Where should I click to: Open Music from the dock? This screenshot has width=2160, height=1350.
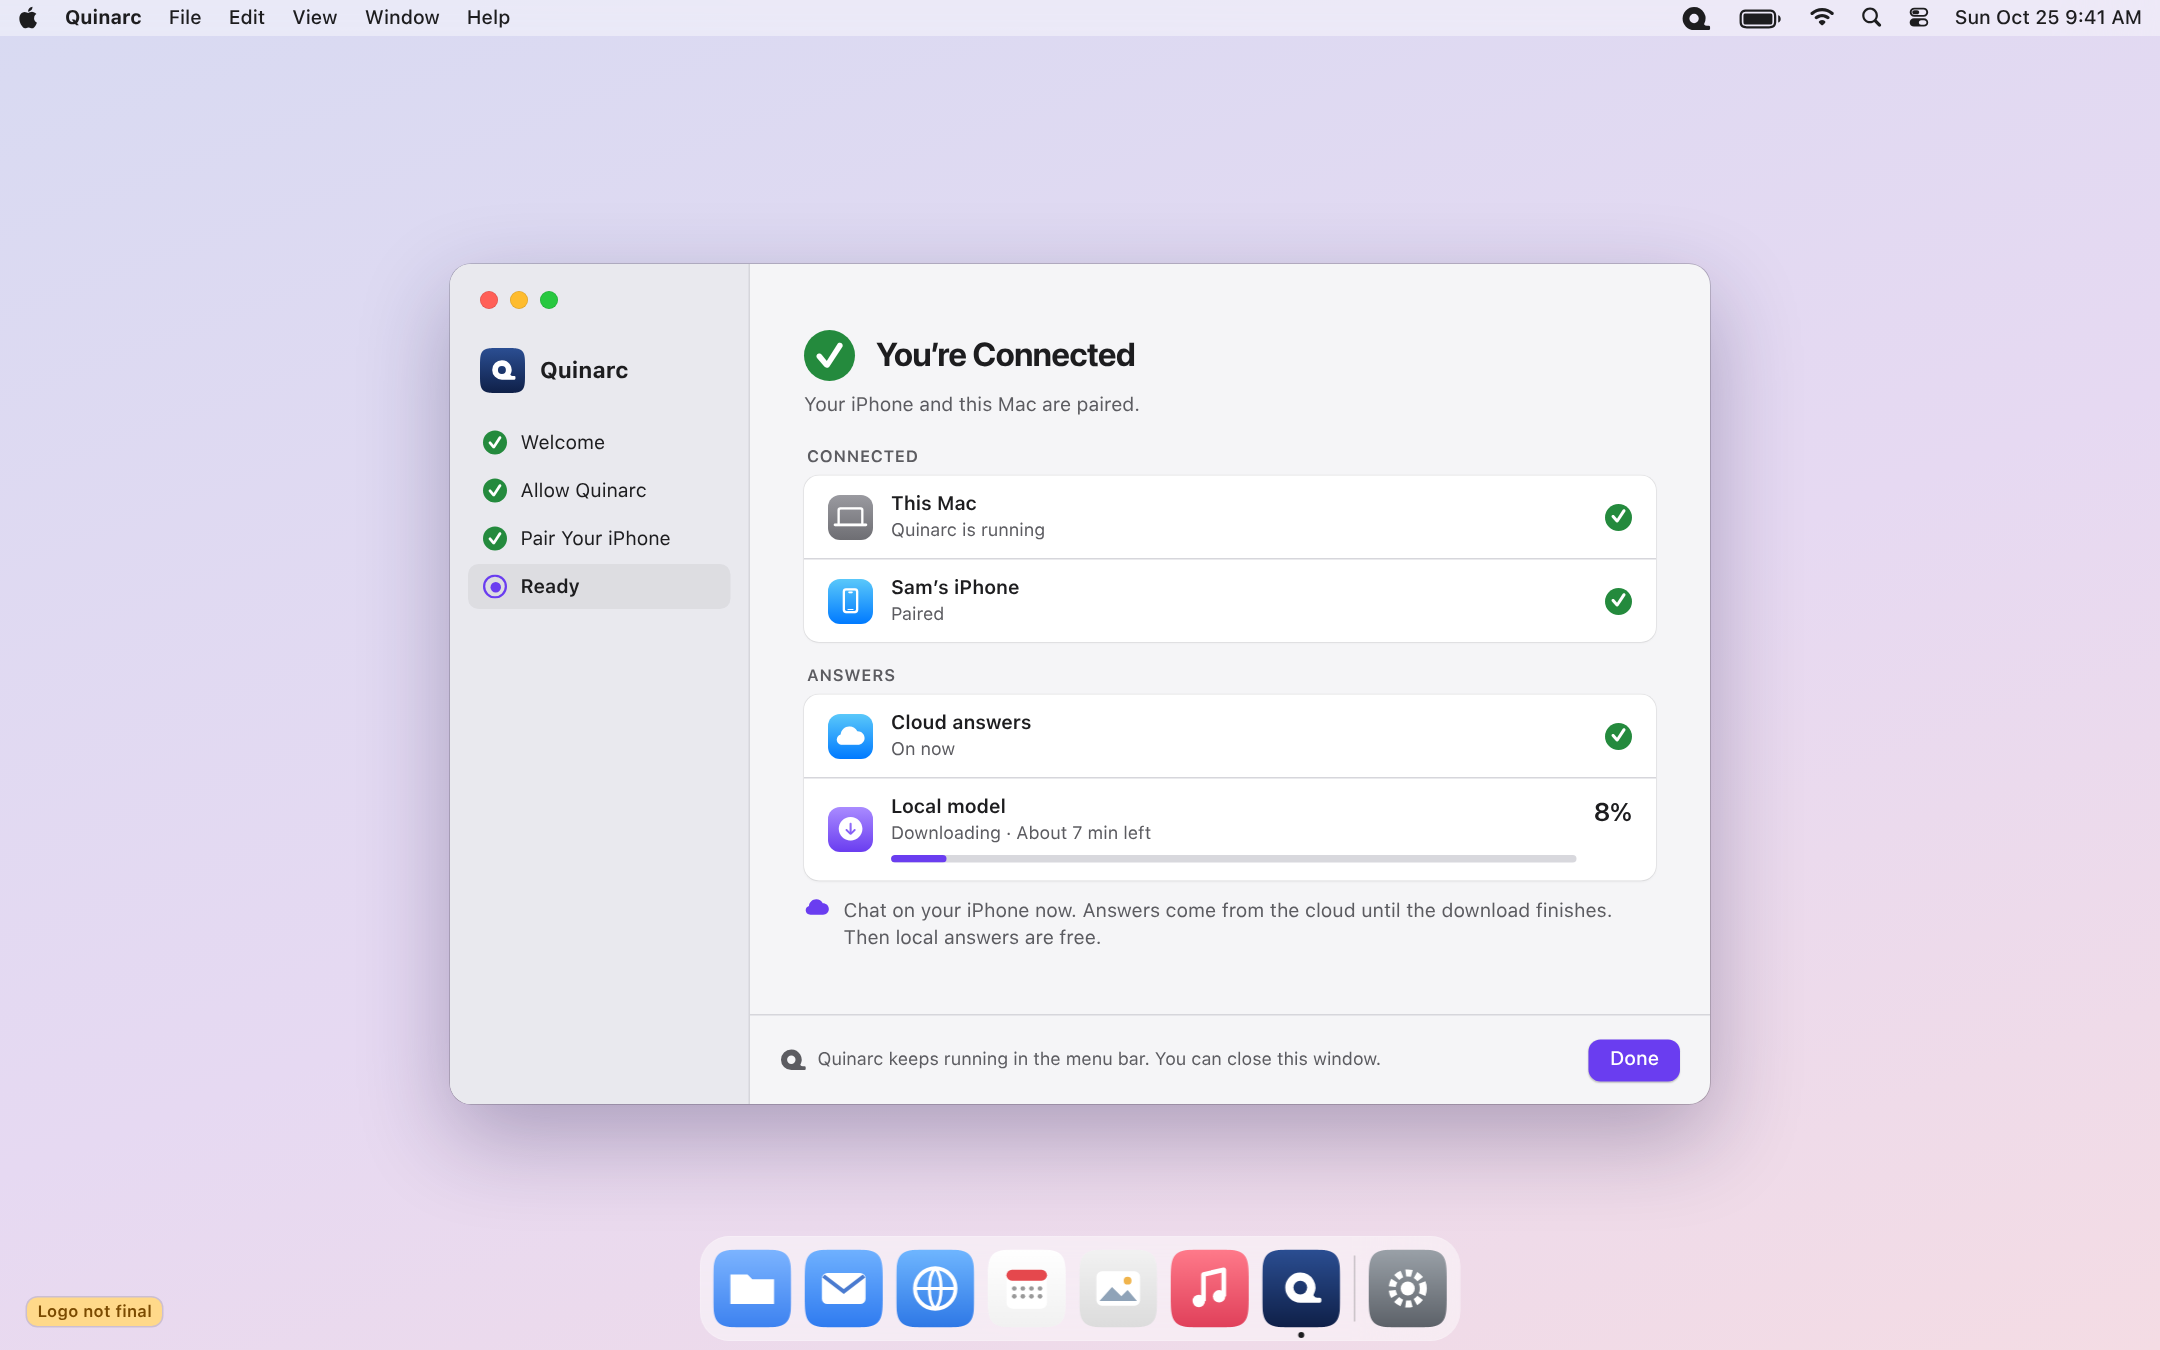(x=1209, y=1288)
